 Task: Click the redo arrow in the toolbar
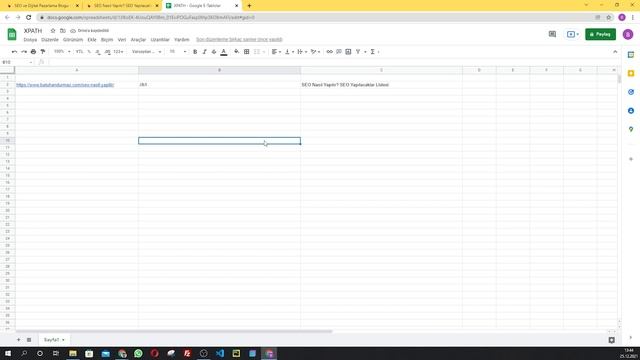tap(24, 52)
